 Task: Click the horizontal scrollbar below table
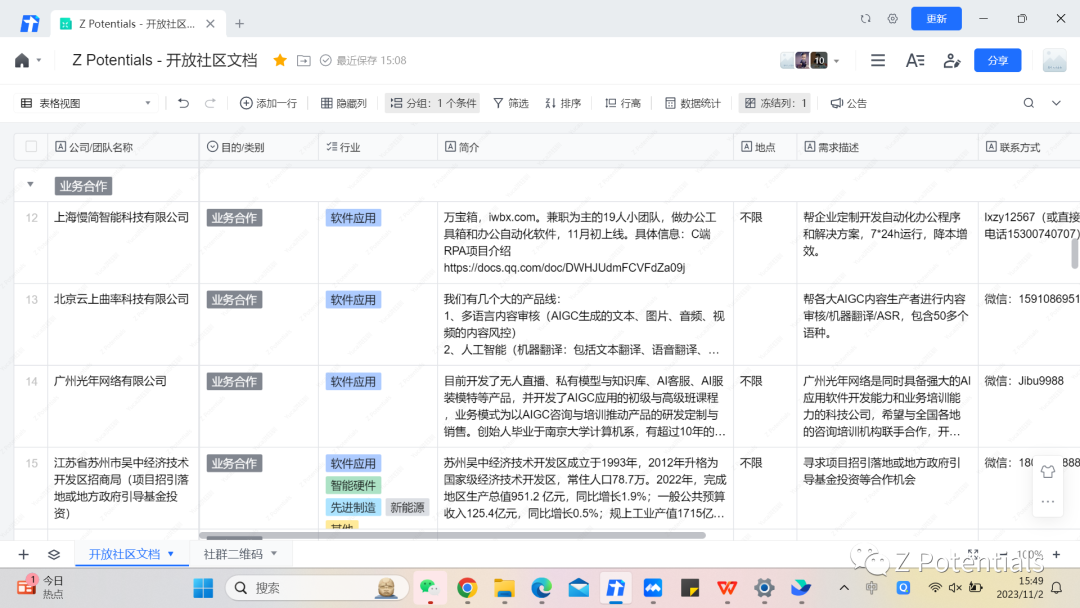tap(453, 535)
